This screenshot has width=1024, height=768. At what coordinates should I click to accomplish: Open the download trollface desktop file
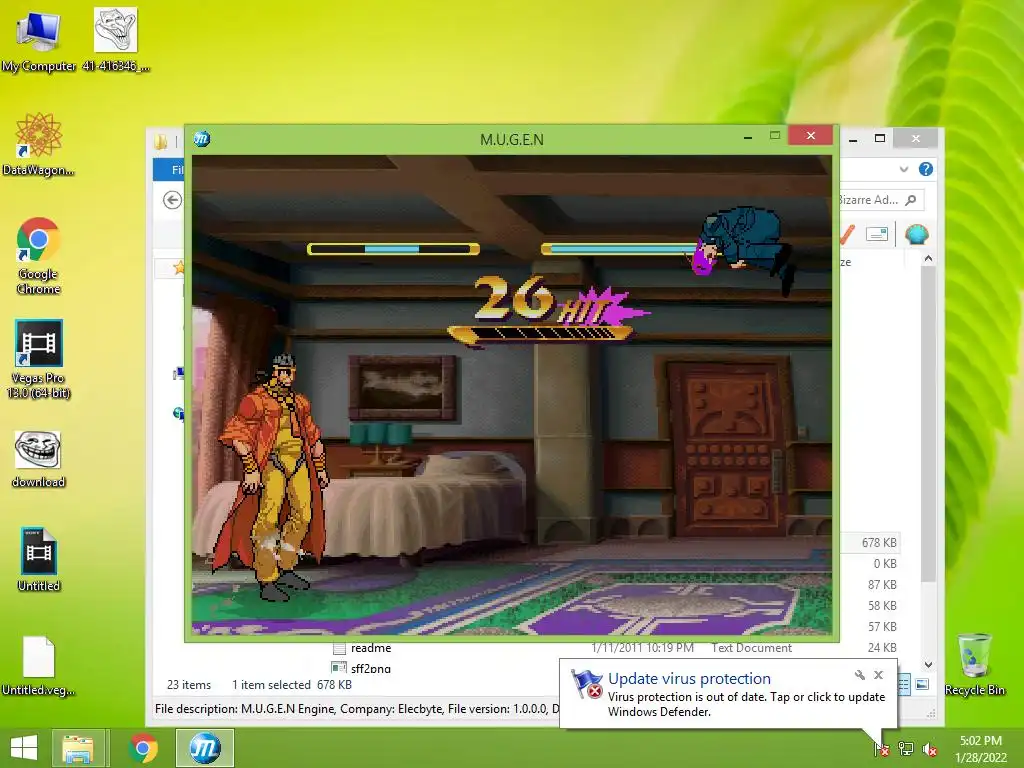click(x=38, y=459)
